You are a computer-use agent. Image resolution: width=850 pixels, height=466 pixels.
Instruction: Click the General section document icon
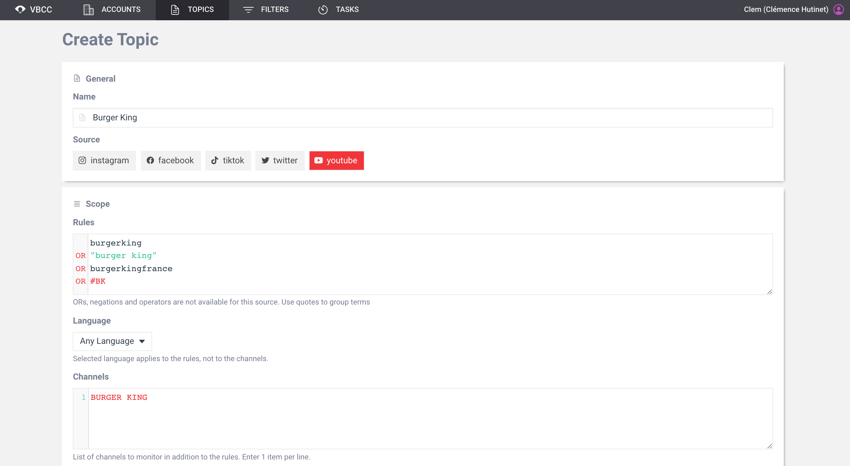(77, 79)
